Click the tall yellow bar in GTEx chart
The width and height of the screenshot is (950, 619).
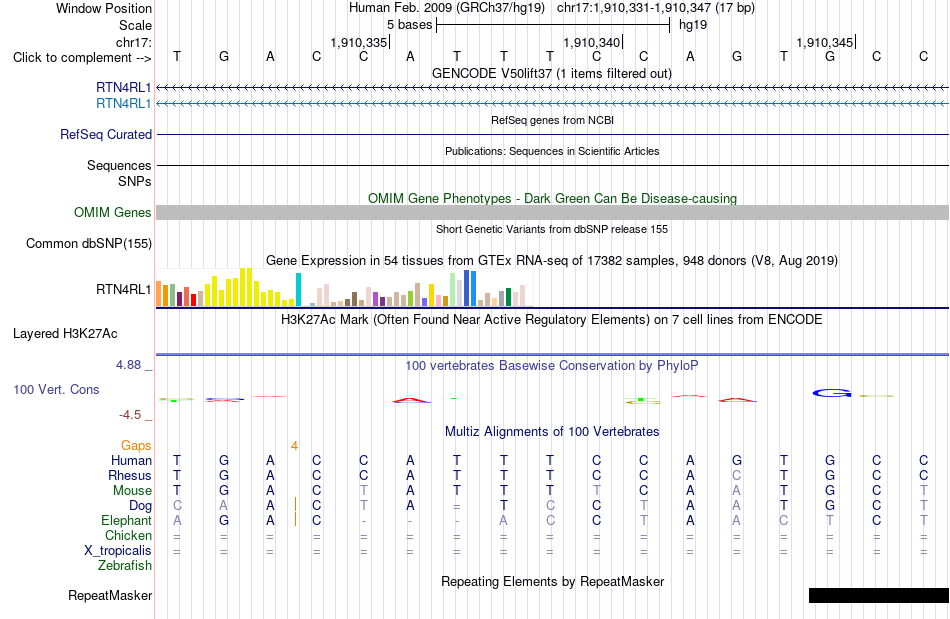246,287
